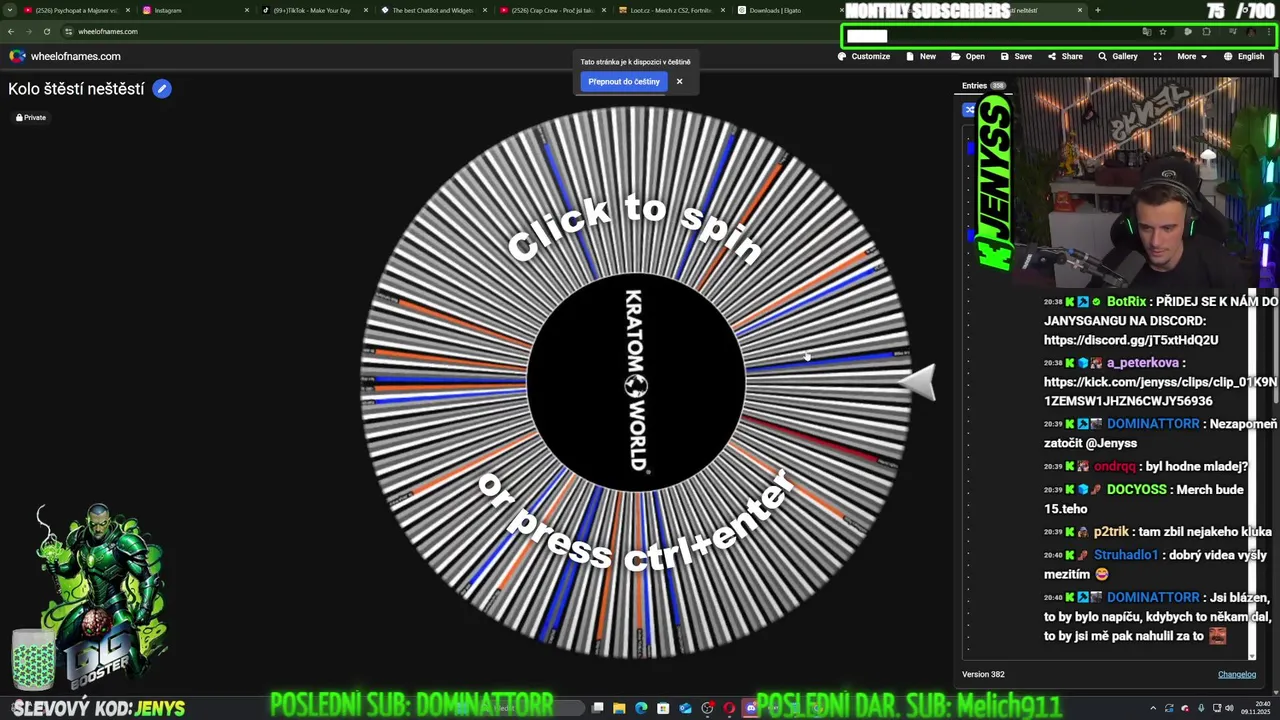Click the Private lock label
Image resolution: width=1280 pixels, height=720 pixels.
tap(31, 117)
